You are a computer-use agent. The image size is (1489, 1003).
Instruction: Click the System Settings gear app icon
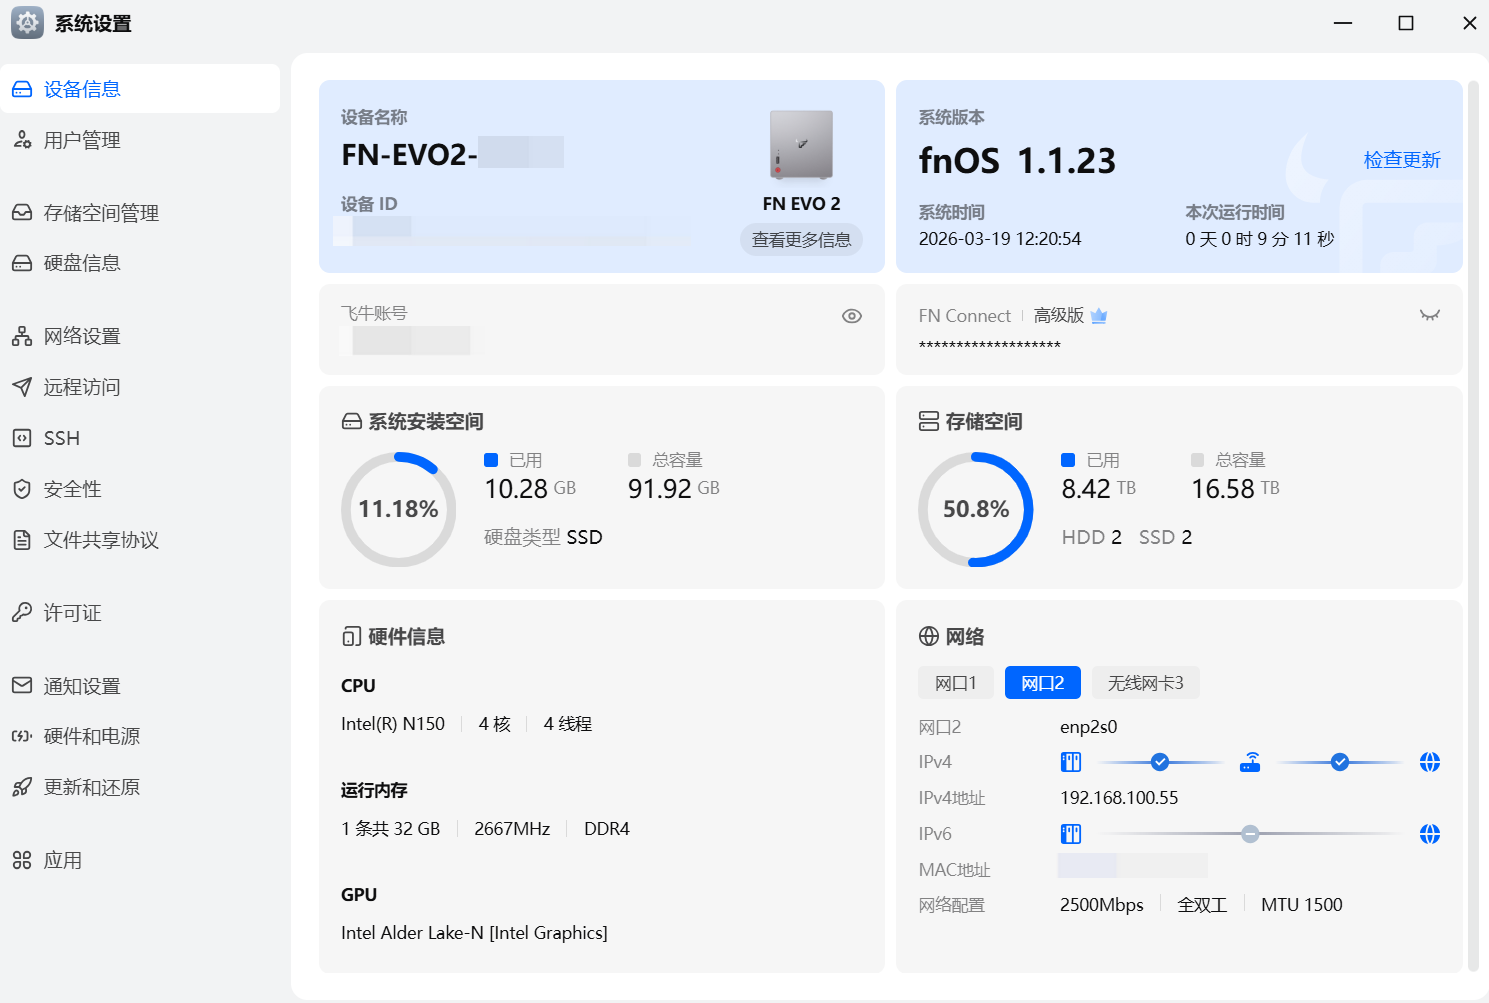point(27,23)
